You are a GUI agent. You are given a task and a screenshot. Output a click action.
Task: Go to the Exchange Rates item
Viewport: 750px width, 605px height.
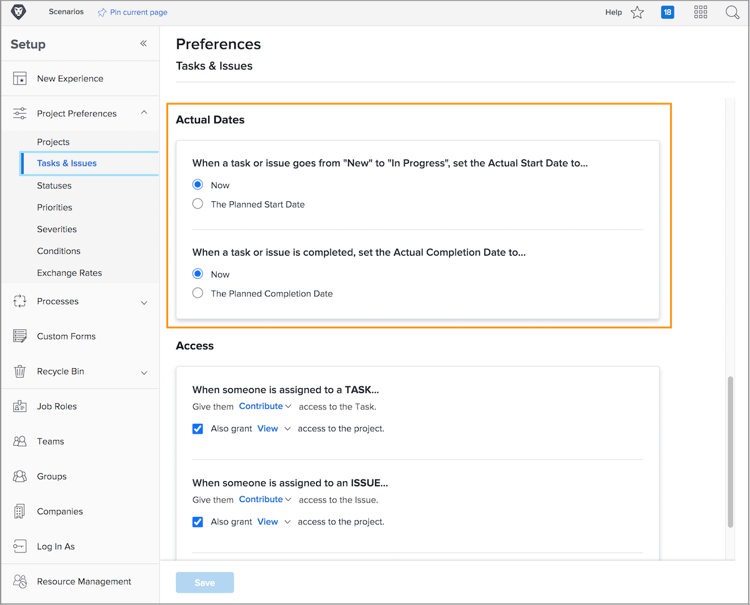(x=69, y=273)
